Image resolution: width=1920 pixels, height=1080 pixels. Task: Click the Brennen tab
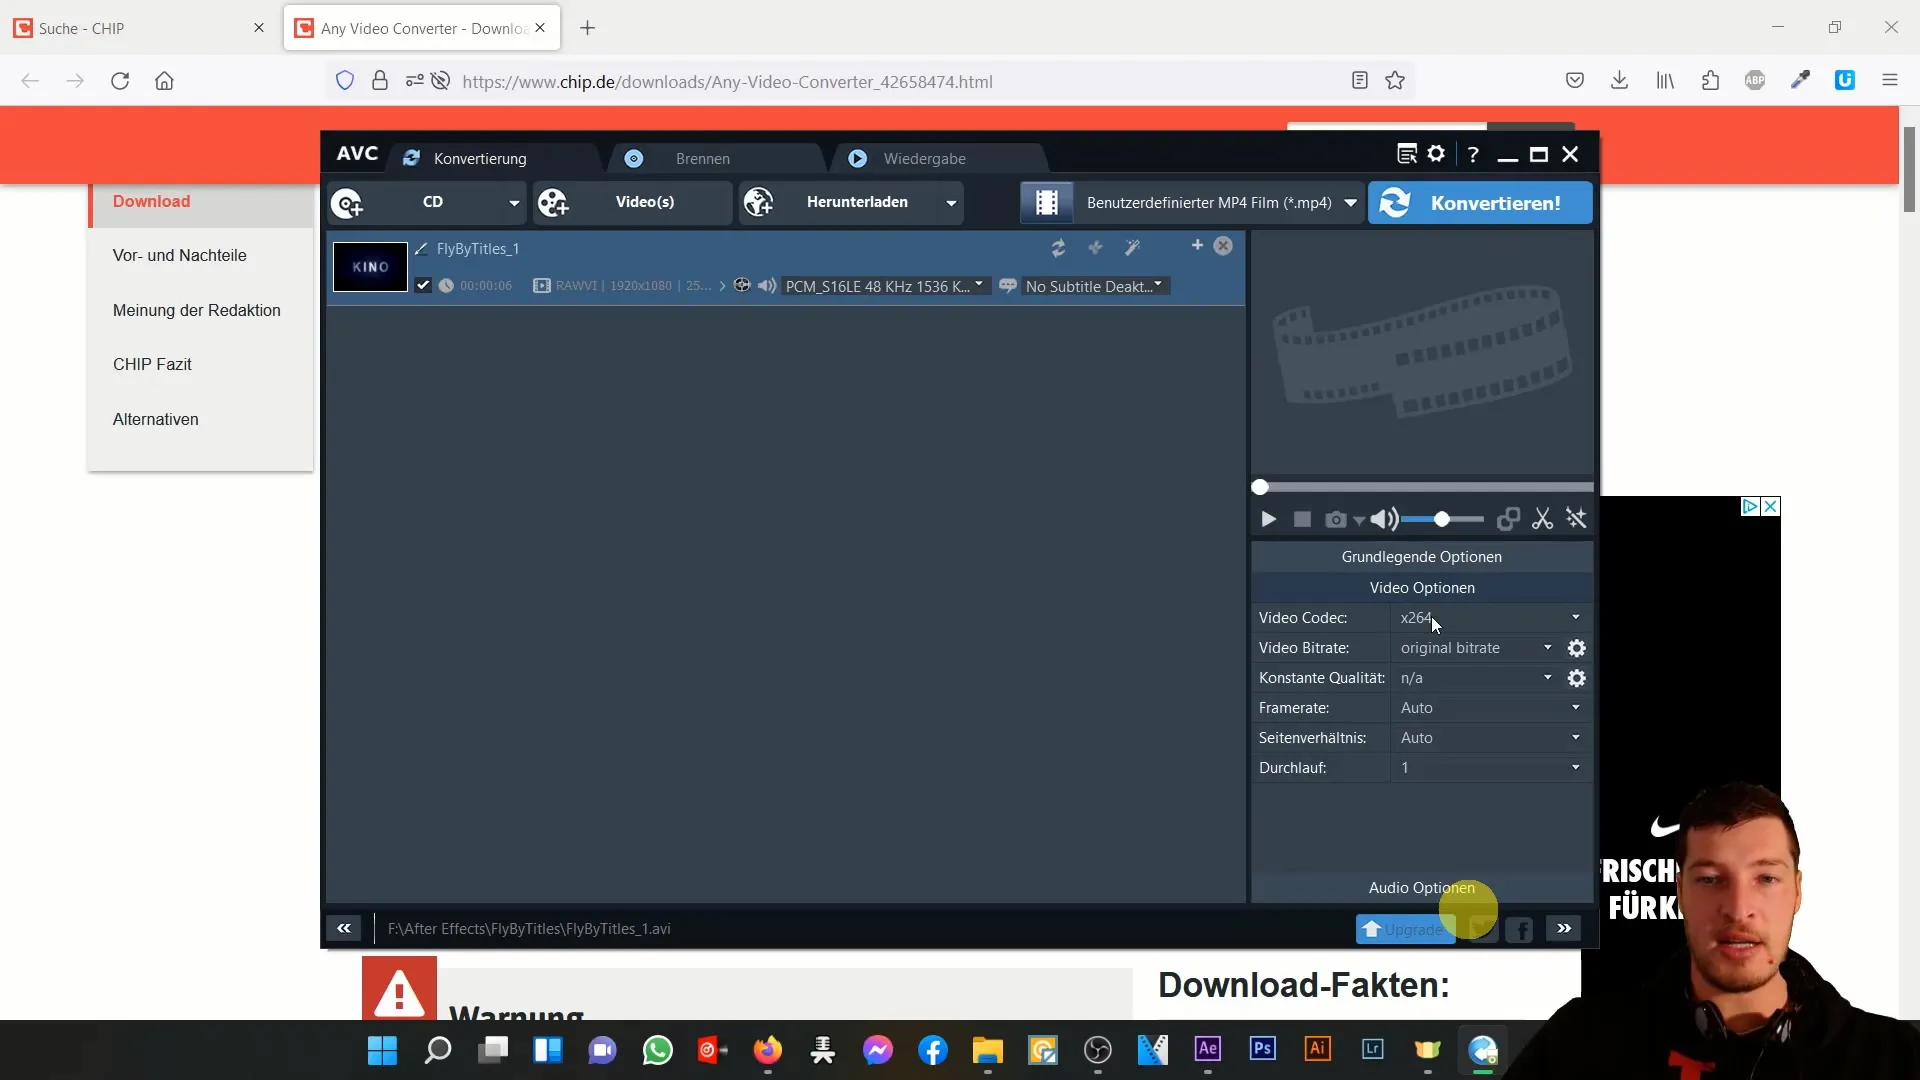tap(702, 157)
